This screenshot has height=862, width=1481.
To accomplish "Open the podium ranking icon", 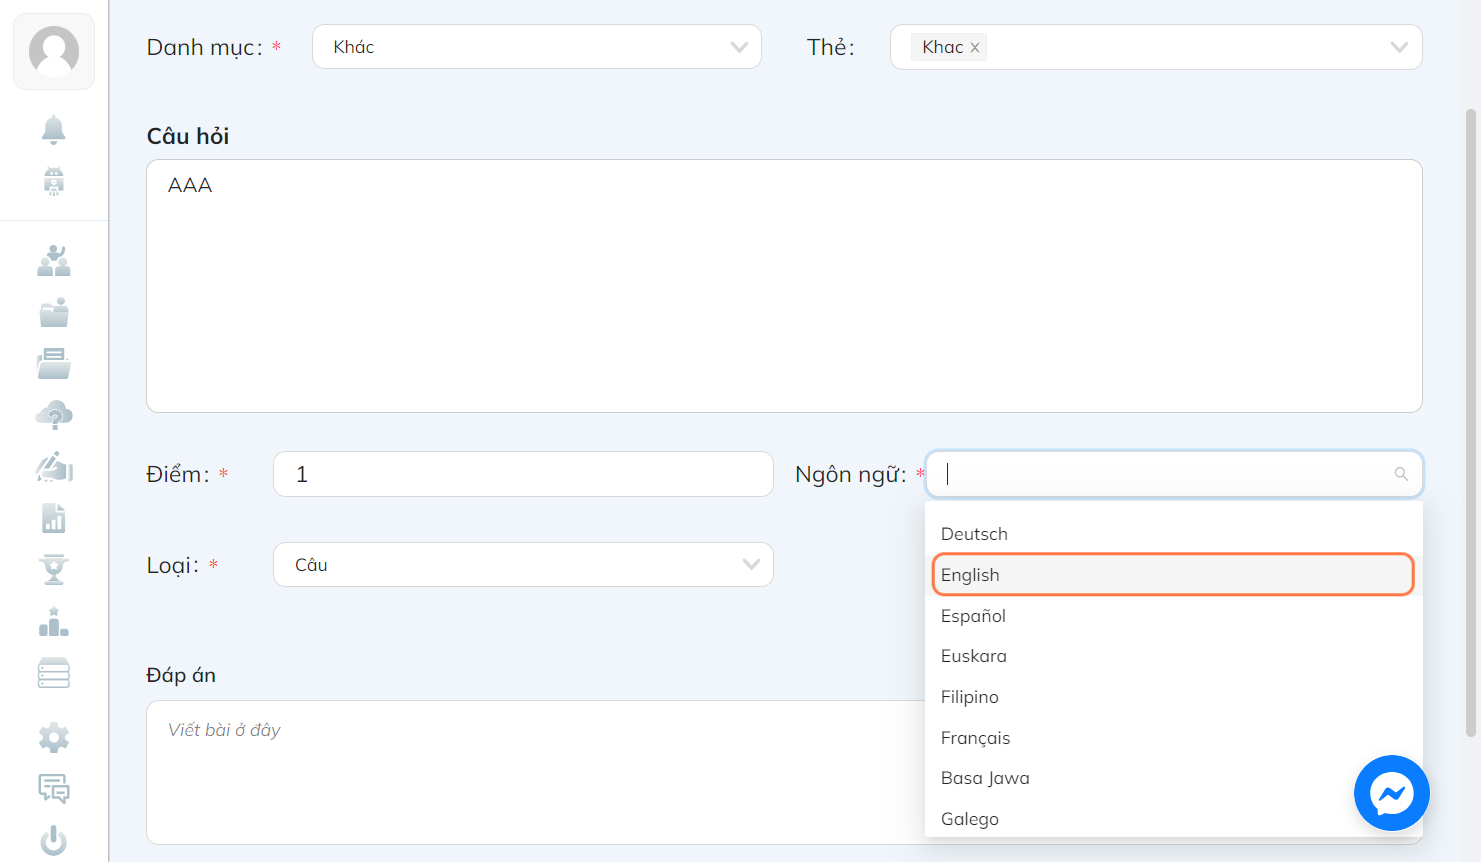I will [x=54, y=622].
